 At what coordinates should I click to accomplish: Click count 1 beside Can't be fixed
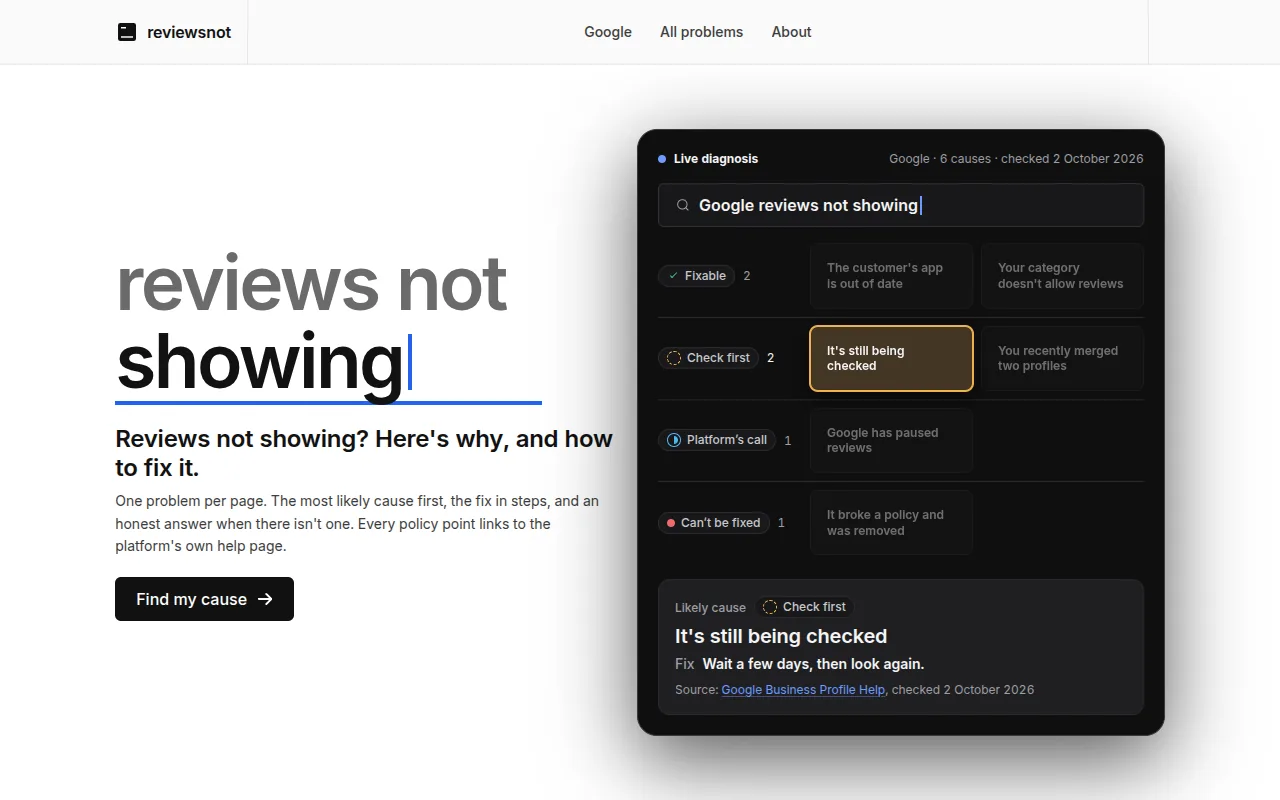click(781, 523)
